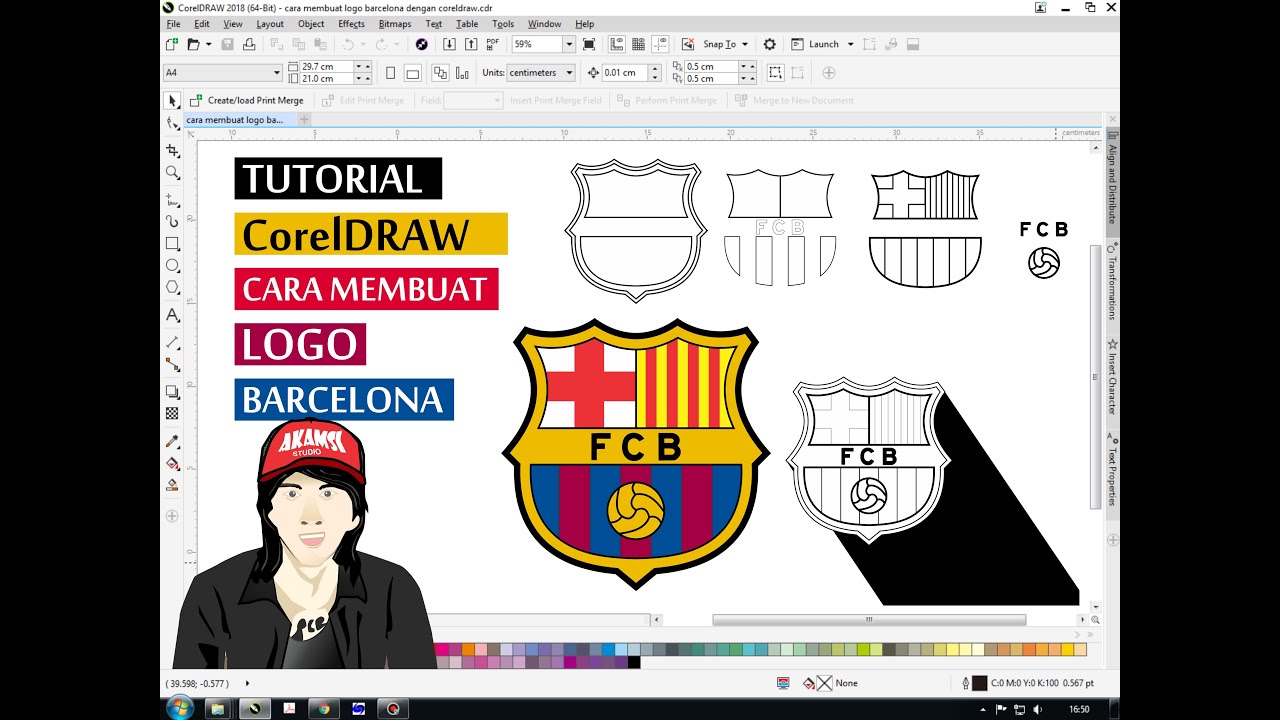Click the Import icon
The width and height of the screenshot is (1280, 720).
(x=449, y=44)
